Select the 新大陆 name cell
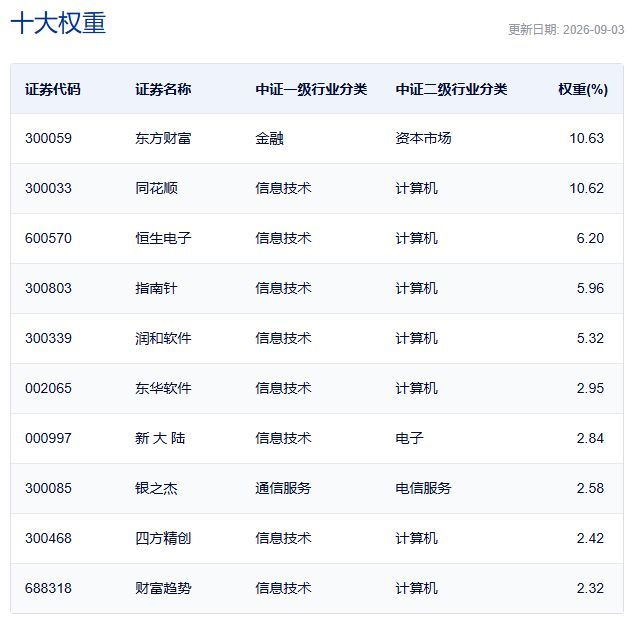The width and height of the screenshot is (630, 618). [160, 438]
